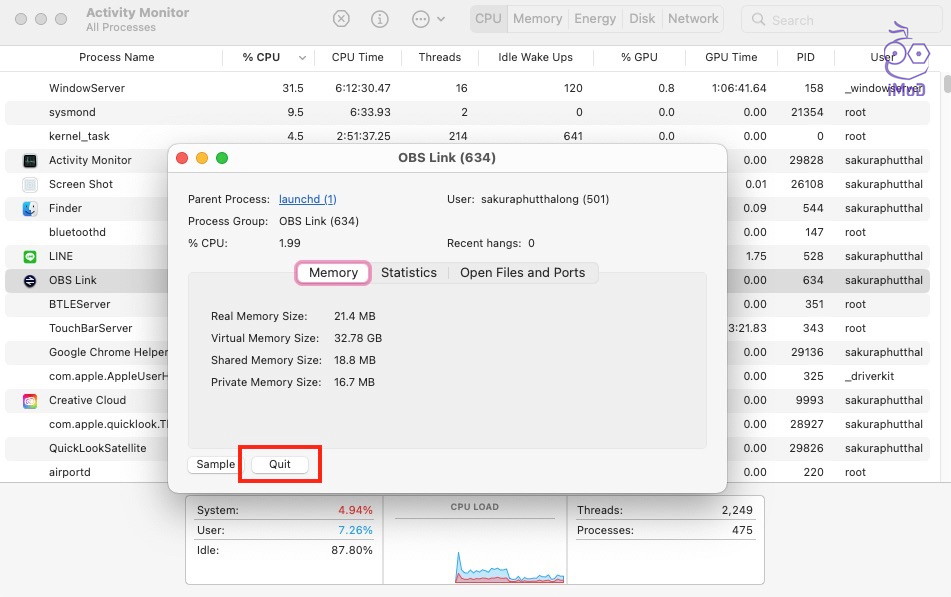Screen dimensions: 951x597
Task: Click the Finder icon in process list
Action: tap(30, 208)
